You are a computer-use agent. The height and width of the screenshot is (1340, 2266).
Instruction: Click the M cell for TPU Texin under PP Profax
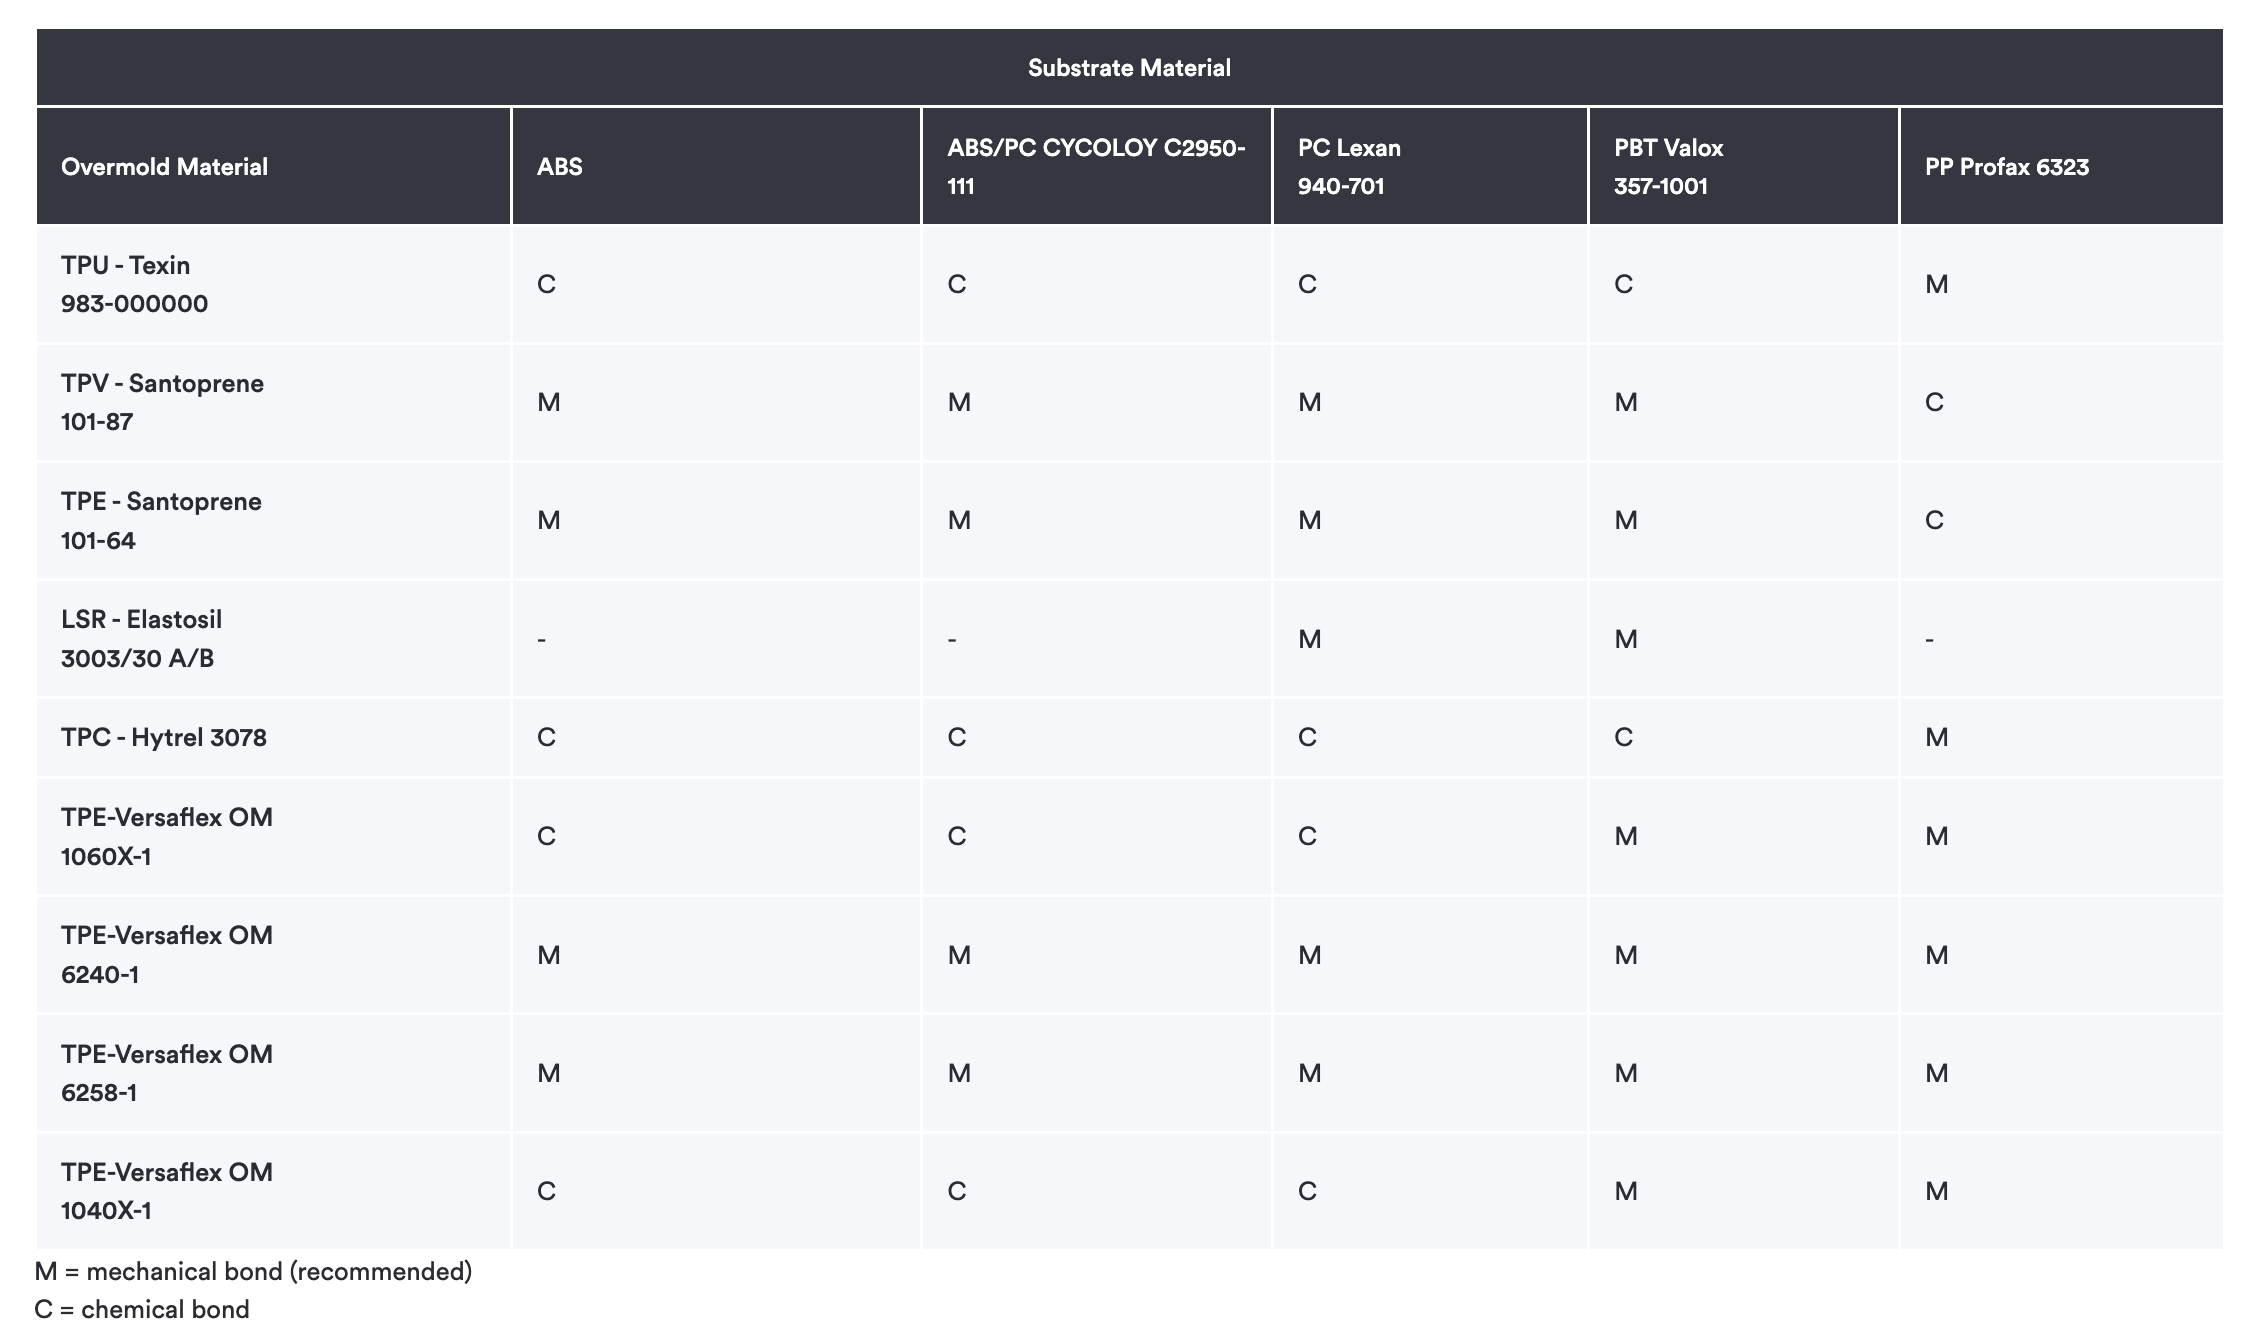(x=1936, y=284)
